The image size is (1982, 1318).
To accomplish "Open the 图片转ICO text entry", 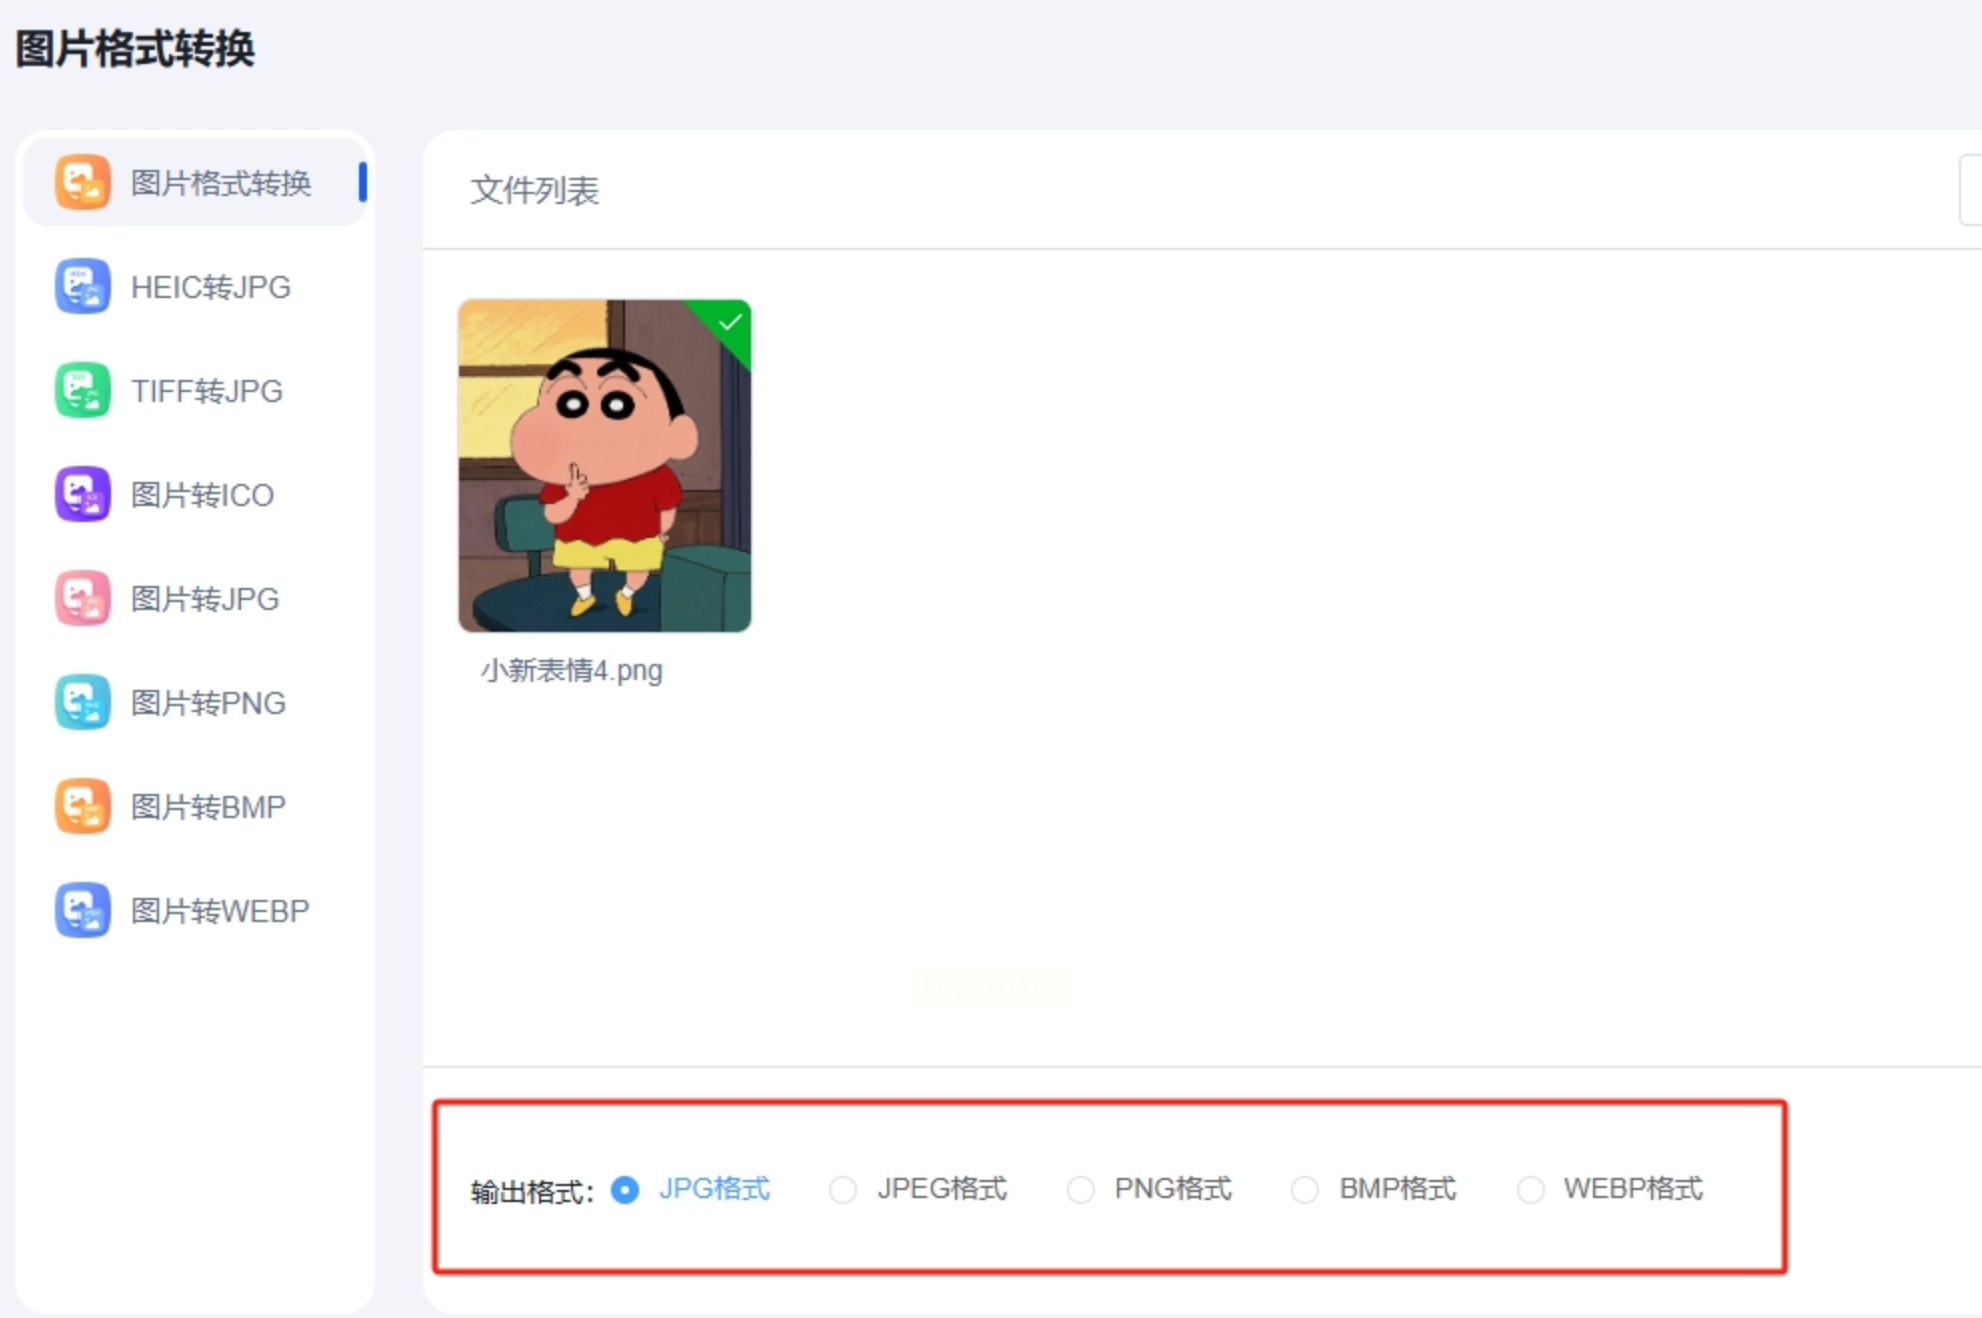I will pyautogui.click(x=202, y=495).
